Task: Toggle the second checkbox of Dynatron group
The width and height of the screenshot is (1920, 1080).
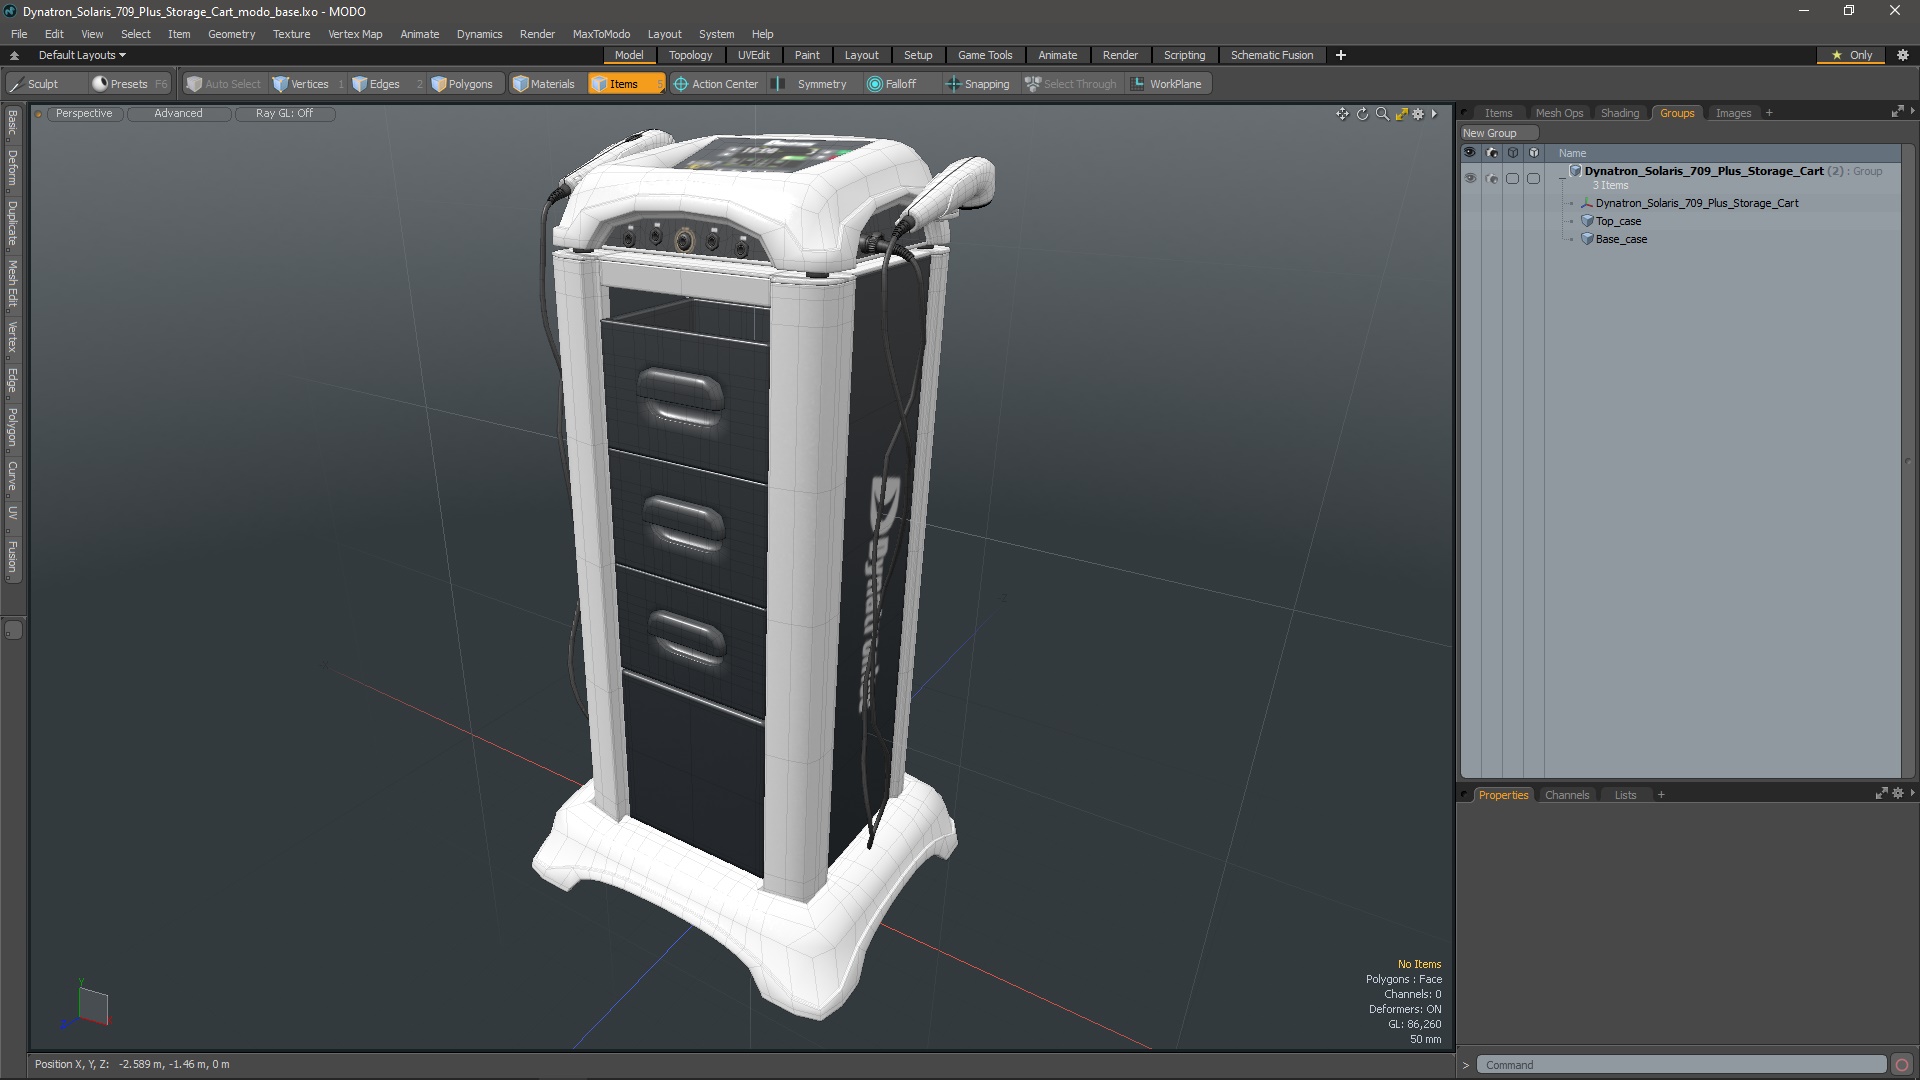Action: [1533, 178]
